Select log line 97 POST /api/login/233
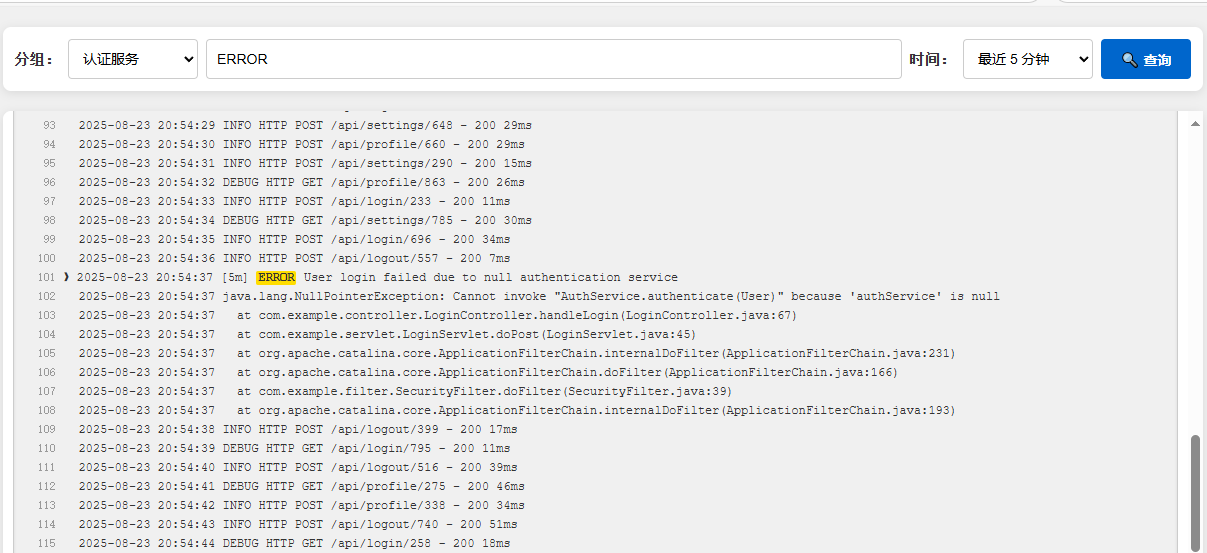This screenshot has height=553, width=1207. pos(294,201)
